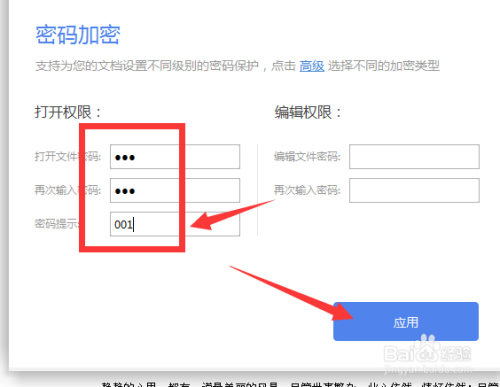500x387 pixels.
Task: Click the 打开权限 section heading
Action: (68, 112)
